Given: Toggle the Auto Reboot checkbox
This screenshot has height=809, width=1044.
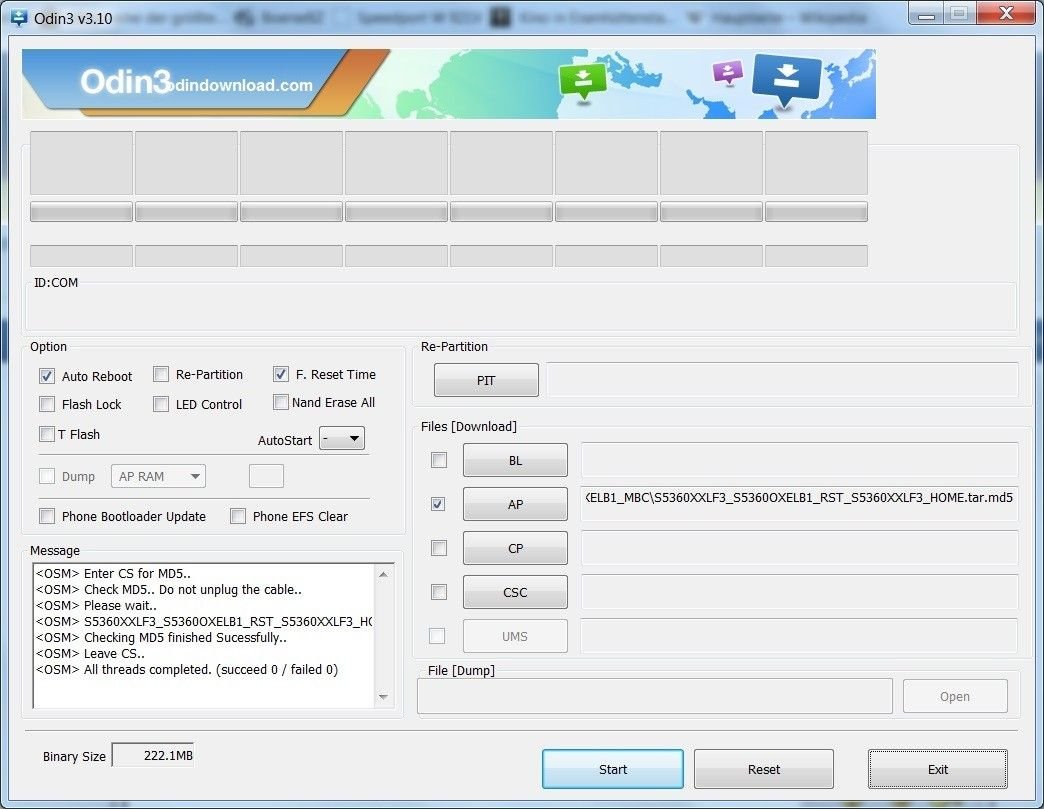Looking at the screenshot, I should click(x=47, y=376).
